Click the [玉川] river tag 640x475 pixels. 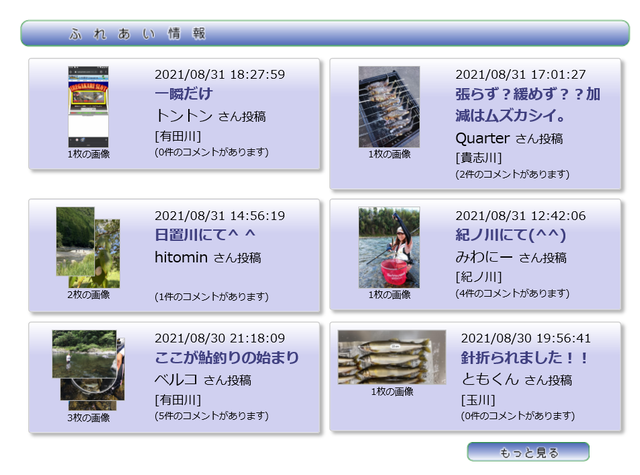pyautogui.click(x=478, y=400)
